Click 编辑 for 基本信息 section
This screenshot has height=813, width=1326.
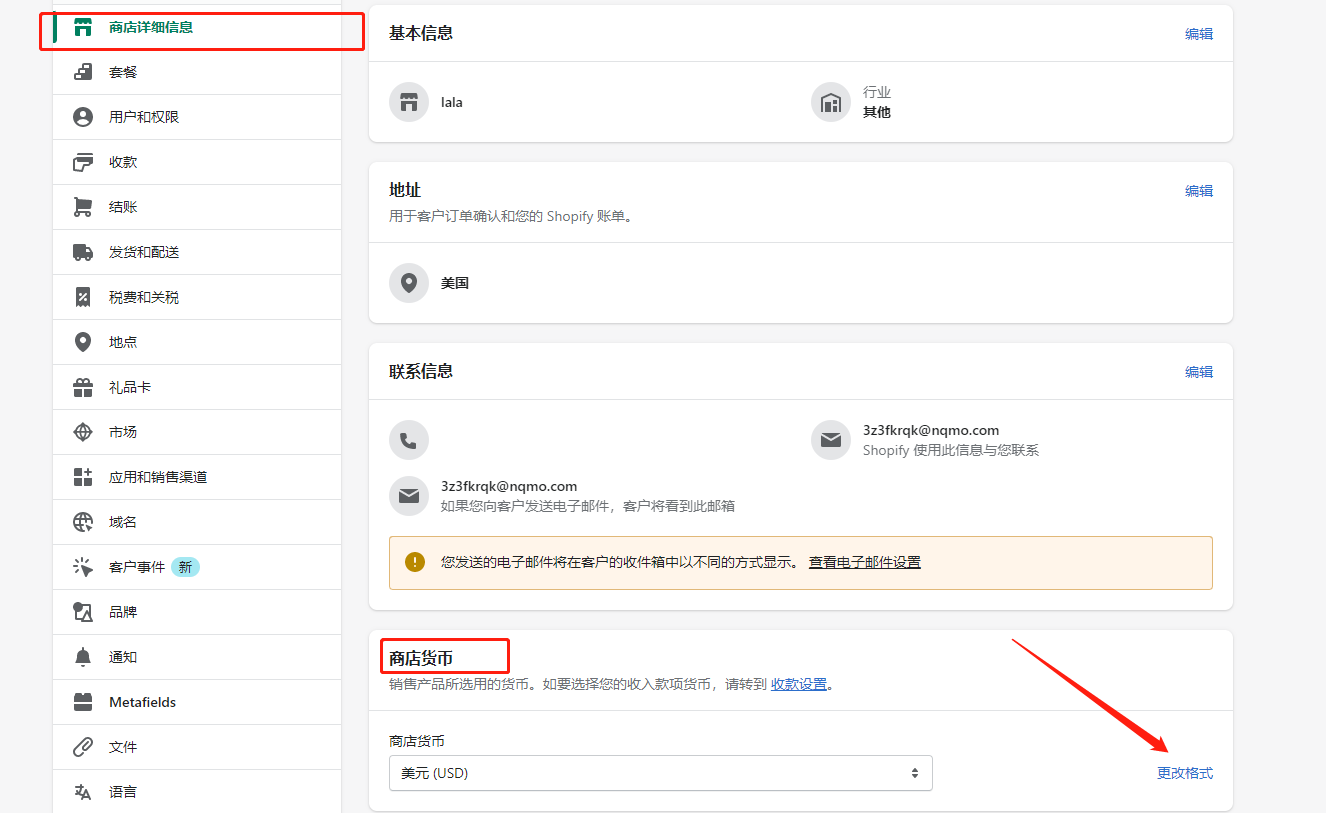click(x=1198, y=33)
